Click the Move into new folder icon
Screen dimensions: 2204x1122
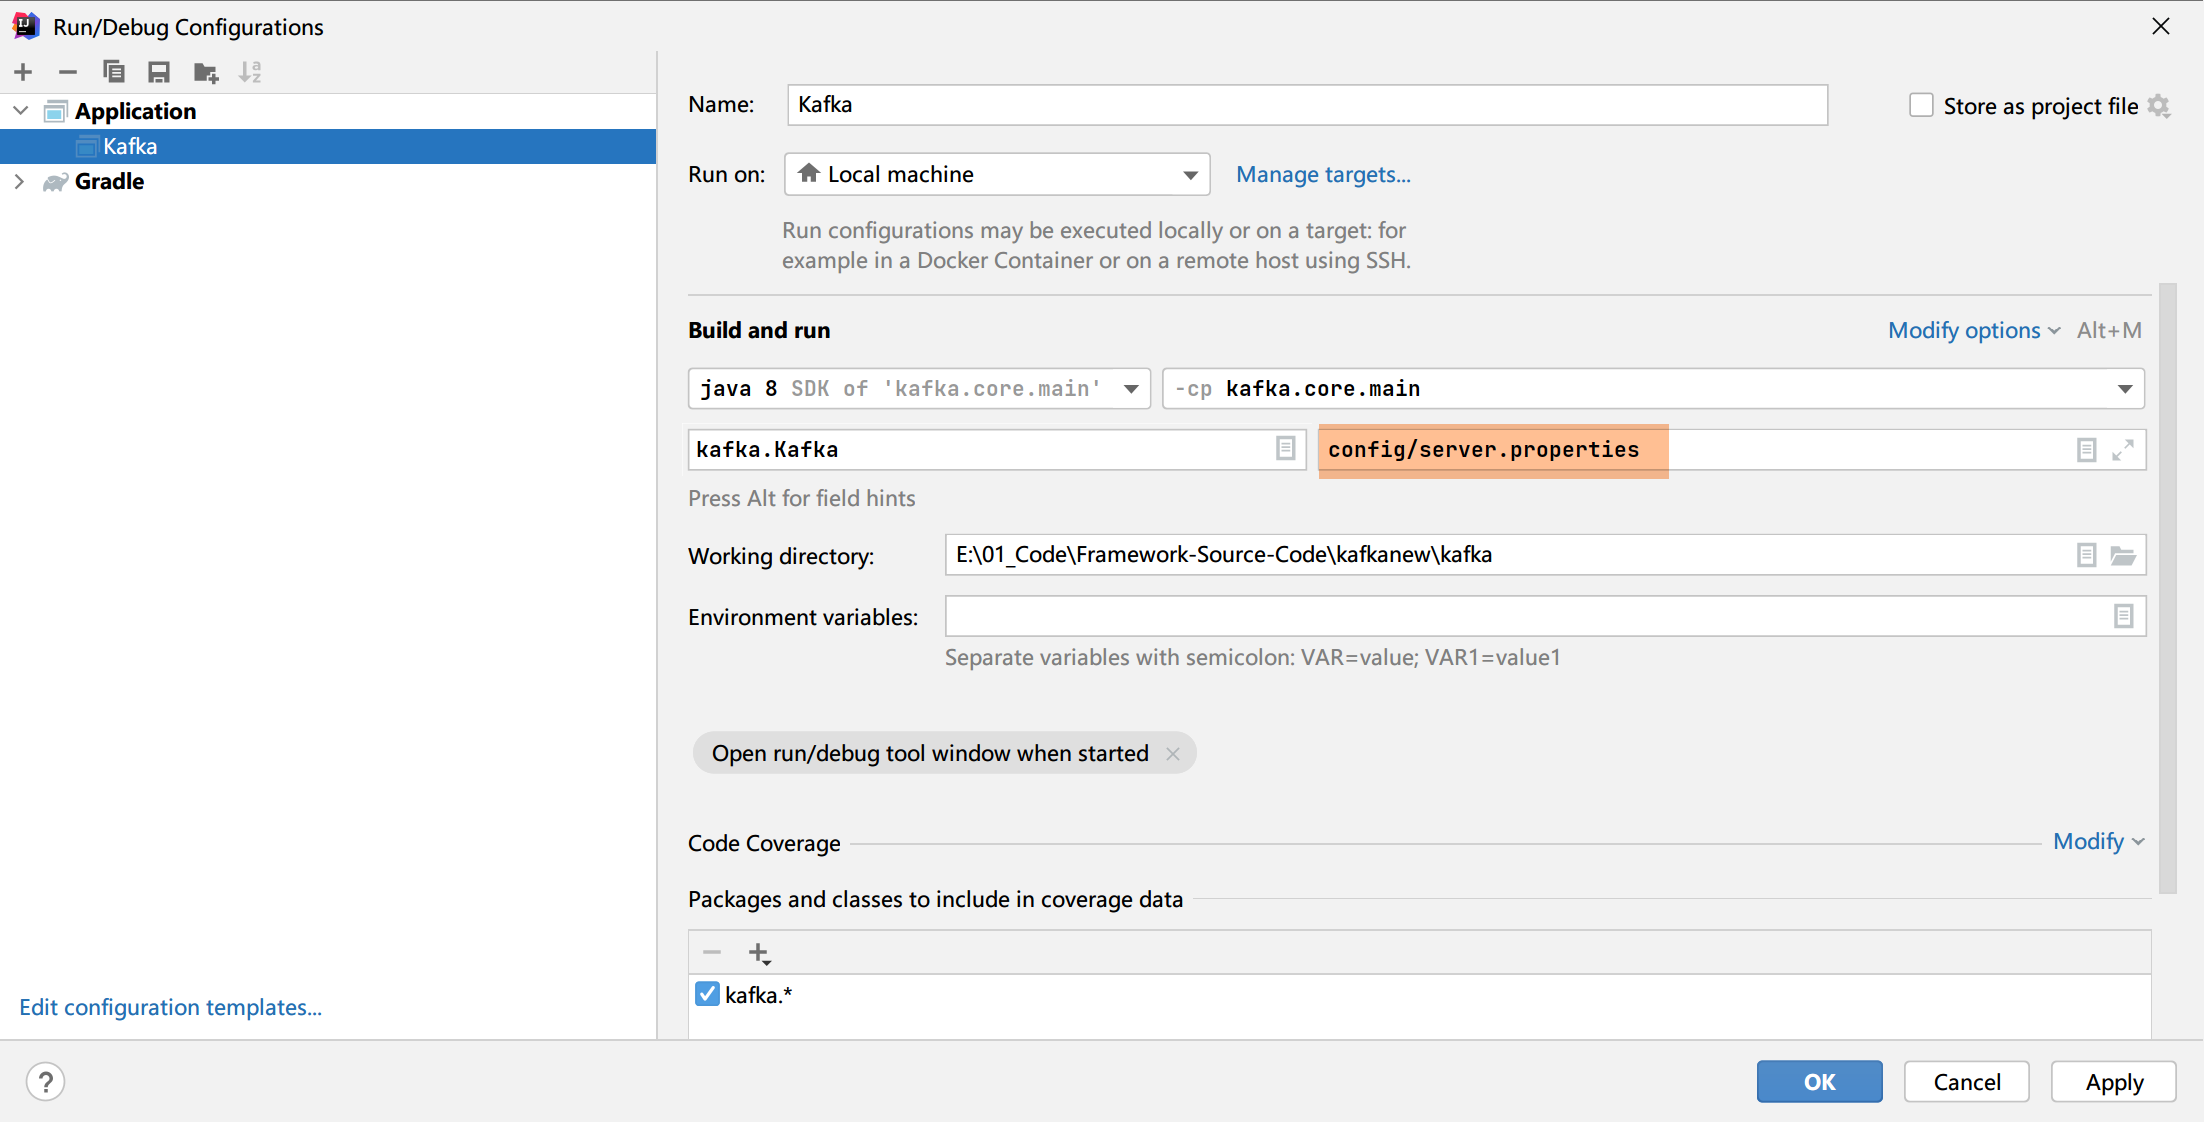(205, 72)
